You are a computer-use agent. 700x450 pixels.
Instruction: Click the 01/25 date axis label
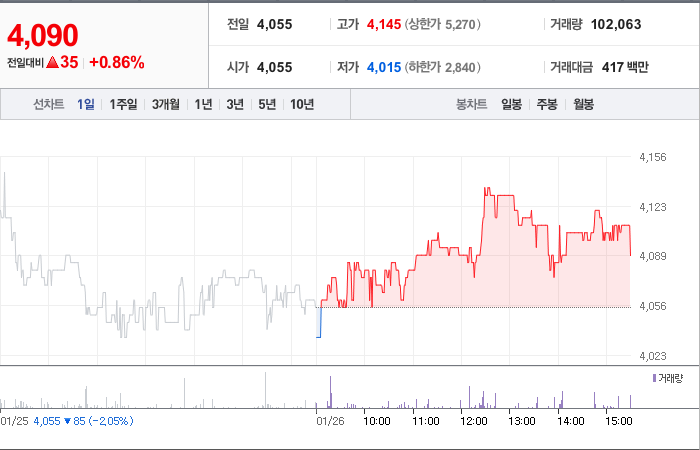point(14,421)
